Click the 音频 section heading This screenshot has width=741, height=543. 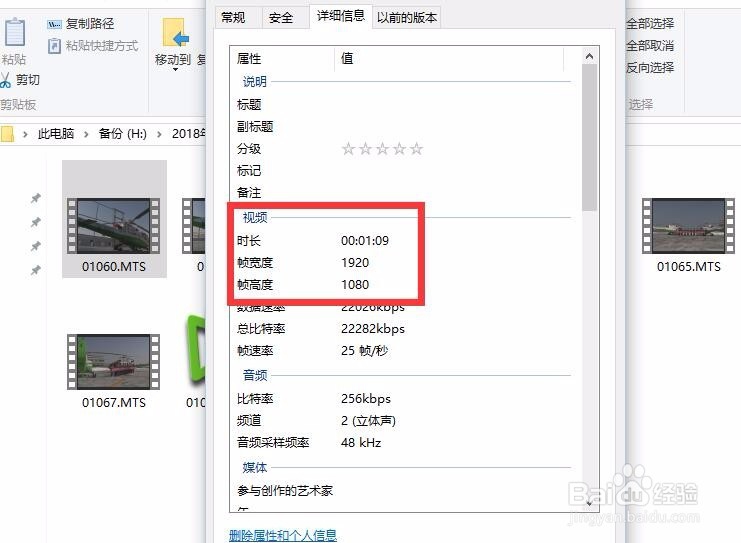pyautogui.click(x=255, y=375)
